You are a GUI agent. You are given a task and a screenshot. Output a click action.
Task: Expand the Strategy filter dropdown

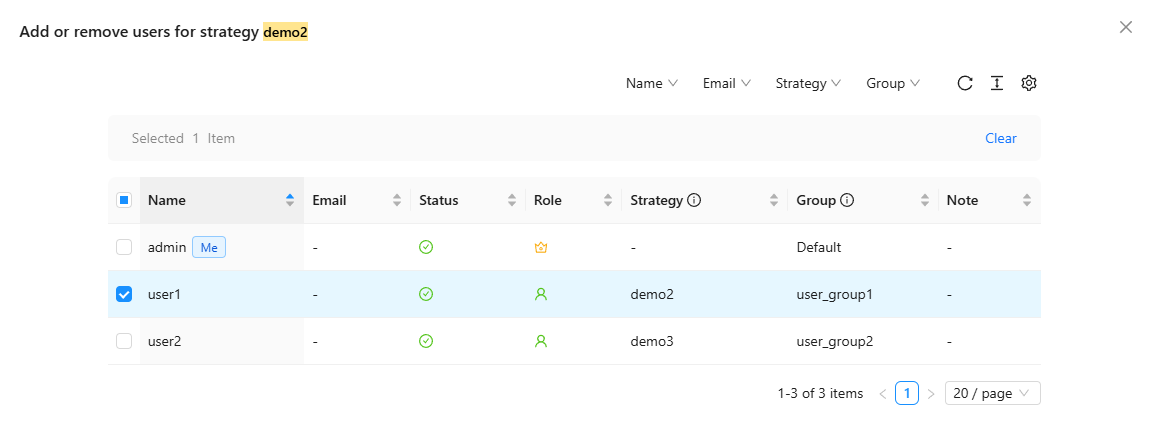point(808,83)
